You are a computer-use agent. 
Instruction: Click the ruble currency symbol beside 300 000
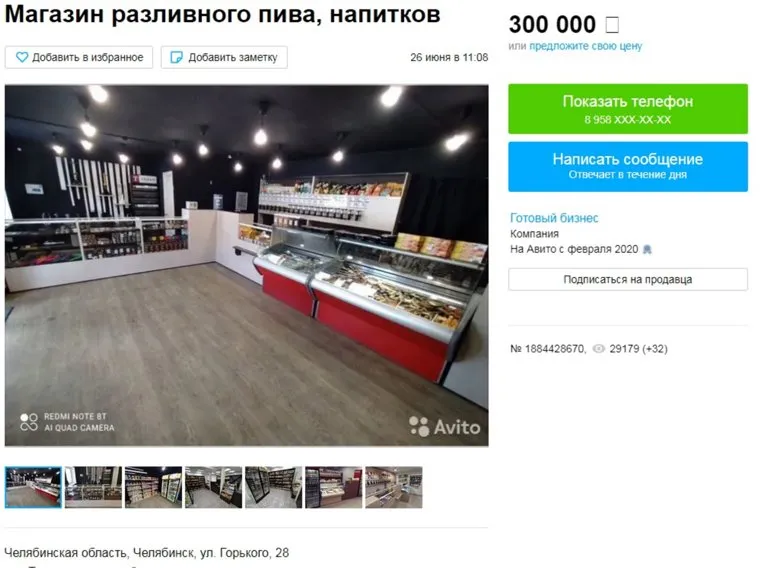pos(612,24)
